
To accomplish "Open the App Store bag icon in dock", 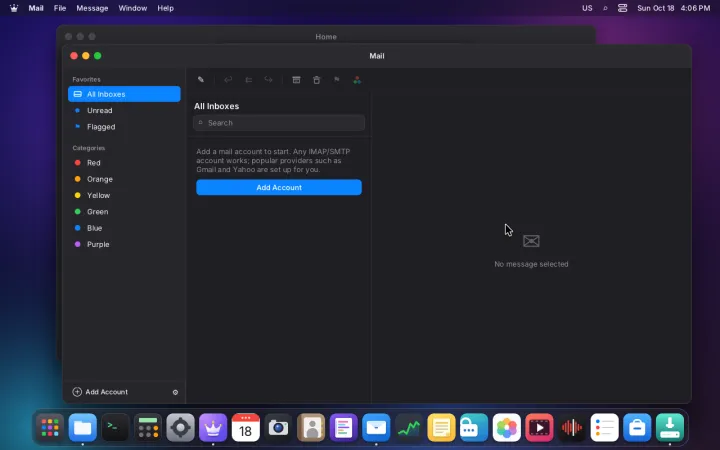I will click(x=637, y=428).
